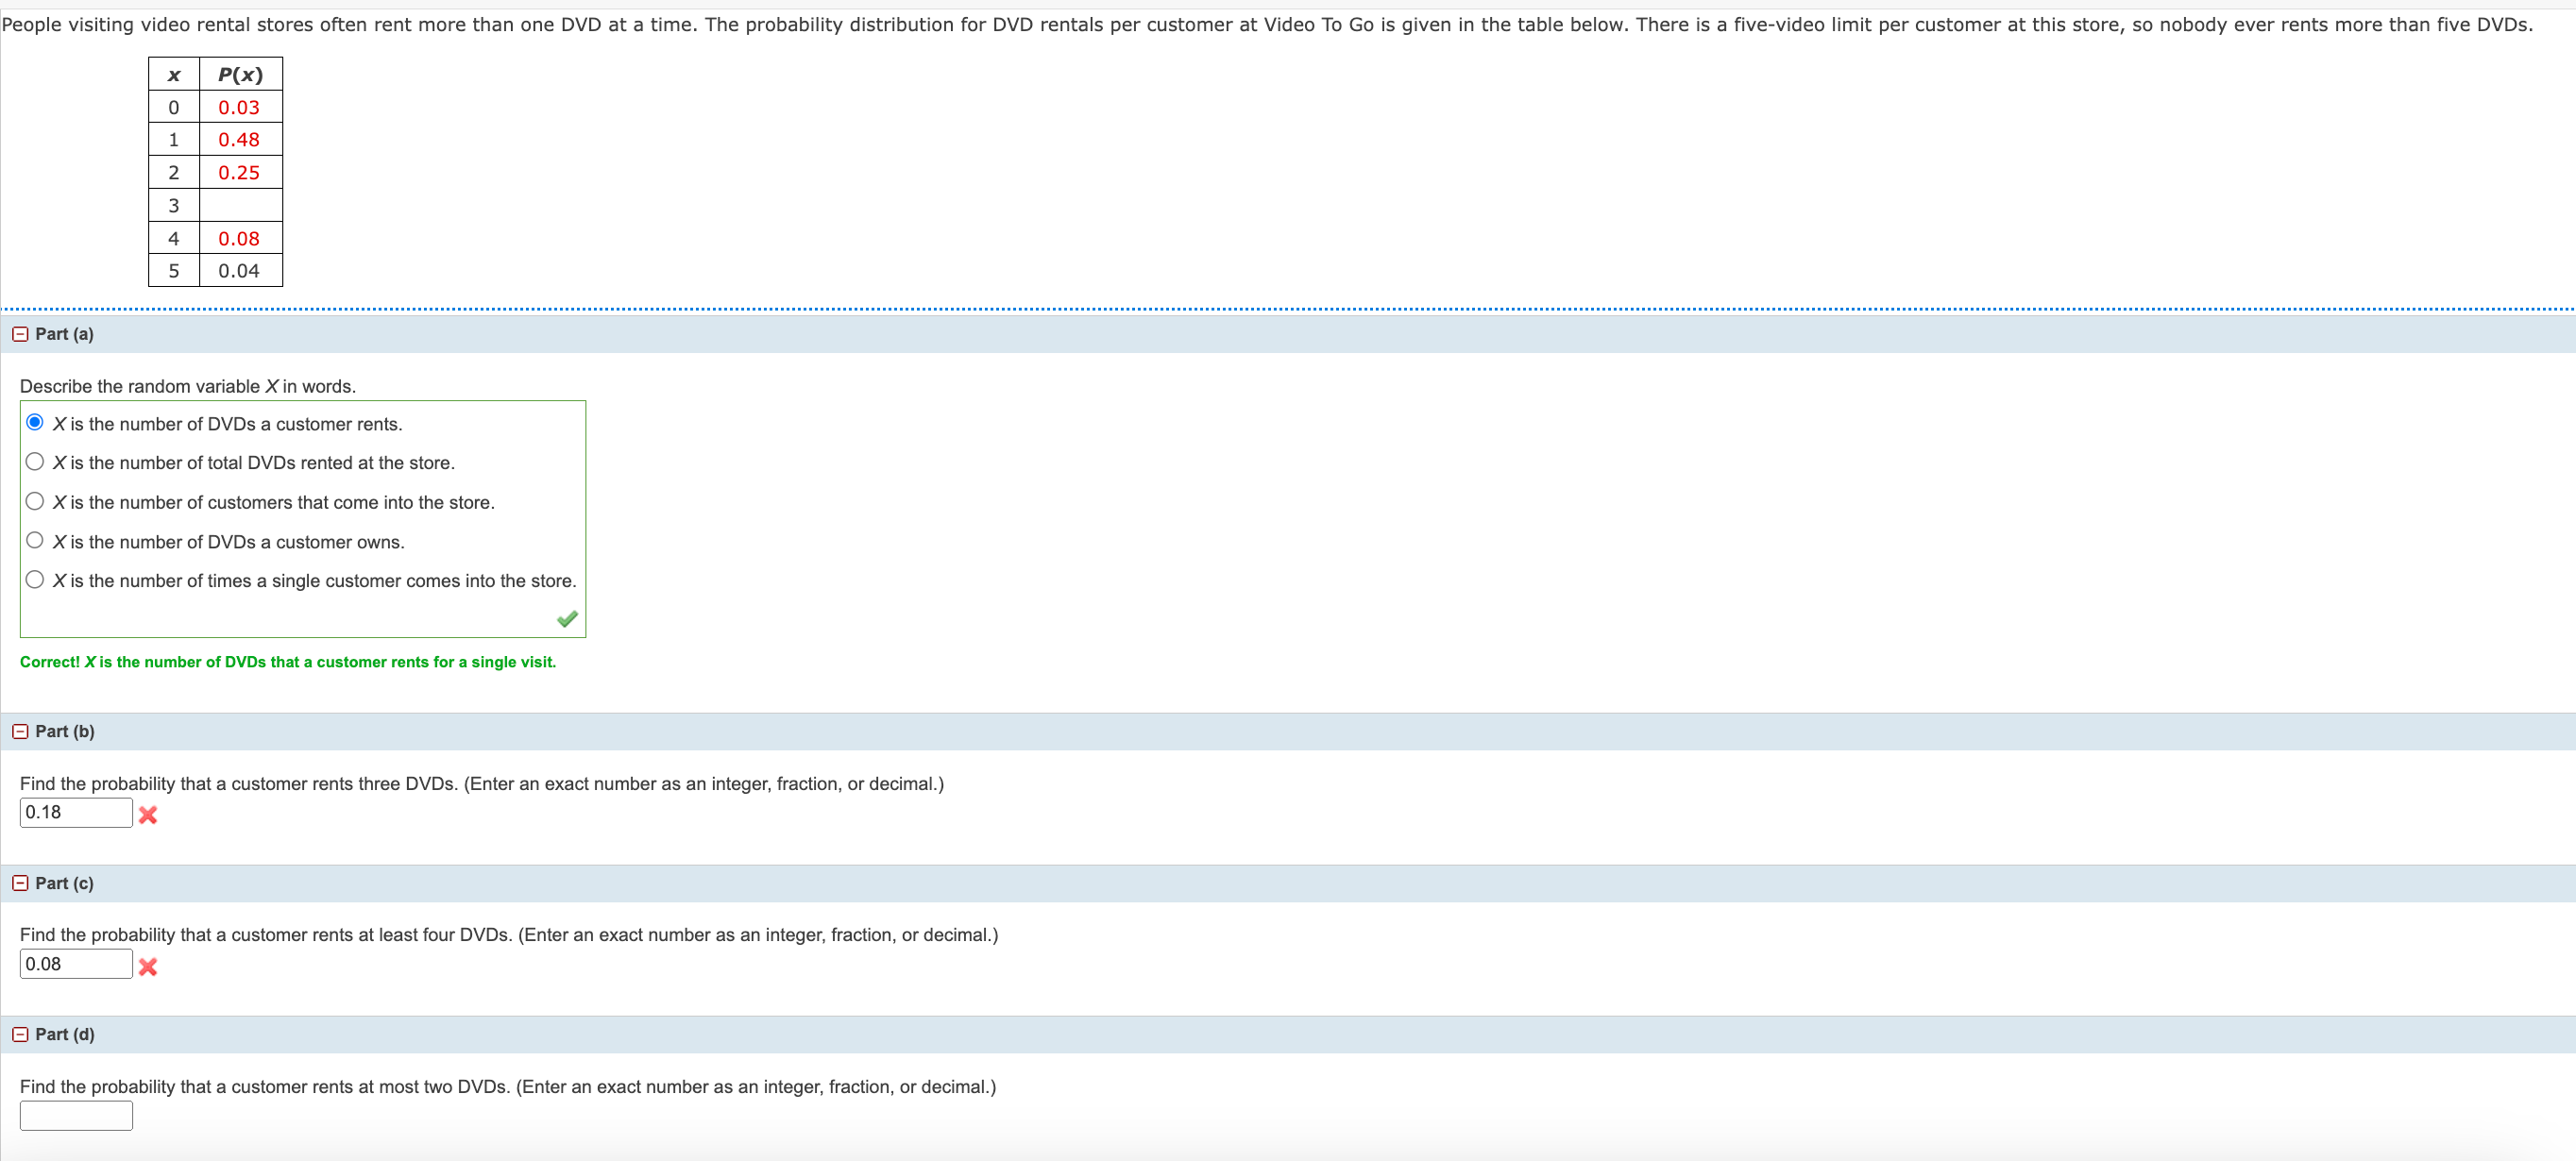The image size is (2576, 1161).
Task: Click the minus icon beside Part (d) header
Action: tap(19, 1034)
